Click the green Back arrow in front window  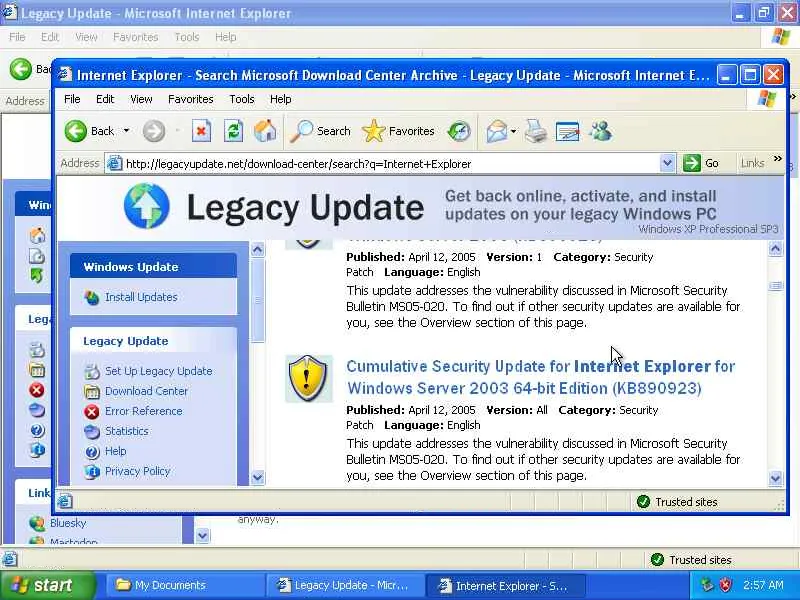[x=76, y=131]
